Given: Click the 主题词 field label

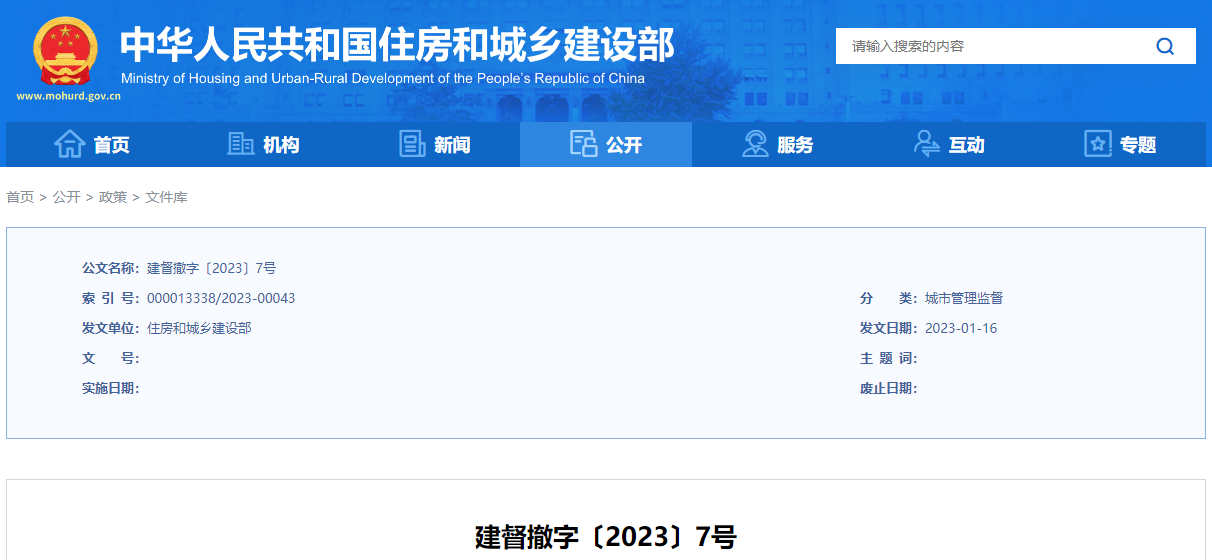Looking at the screenshot, I should click(x=889, y=358).
